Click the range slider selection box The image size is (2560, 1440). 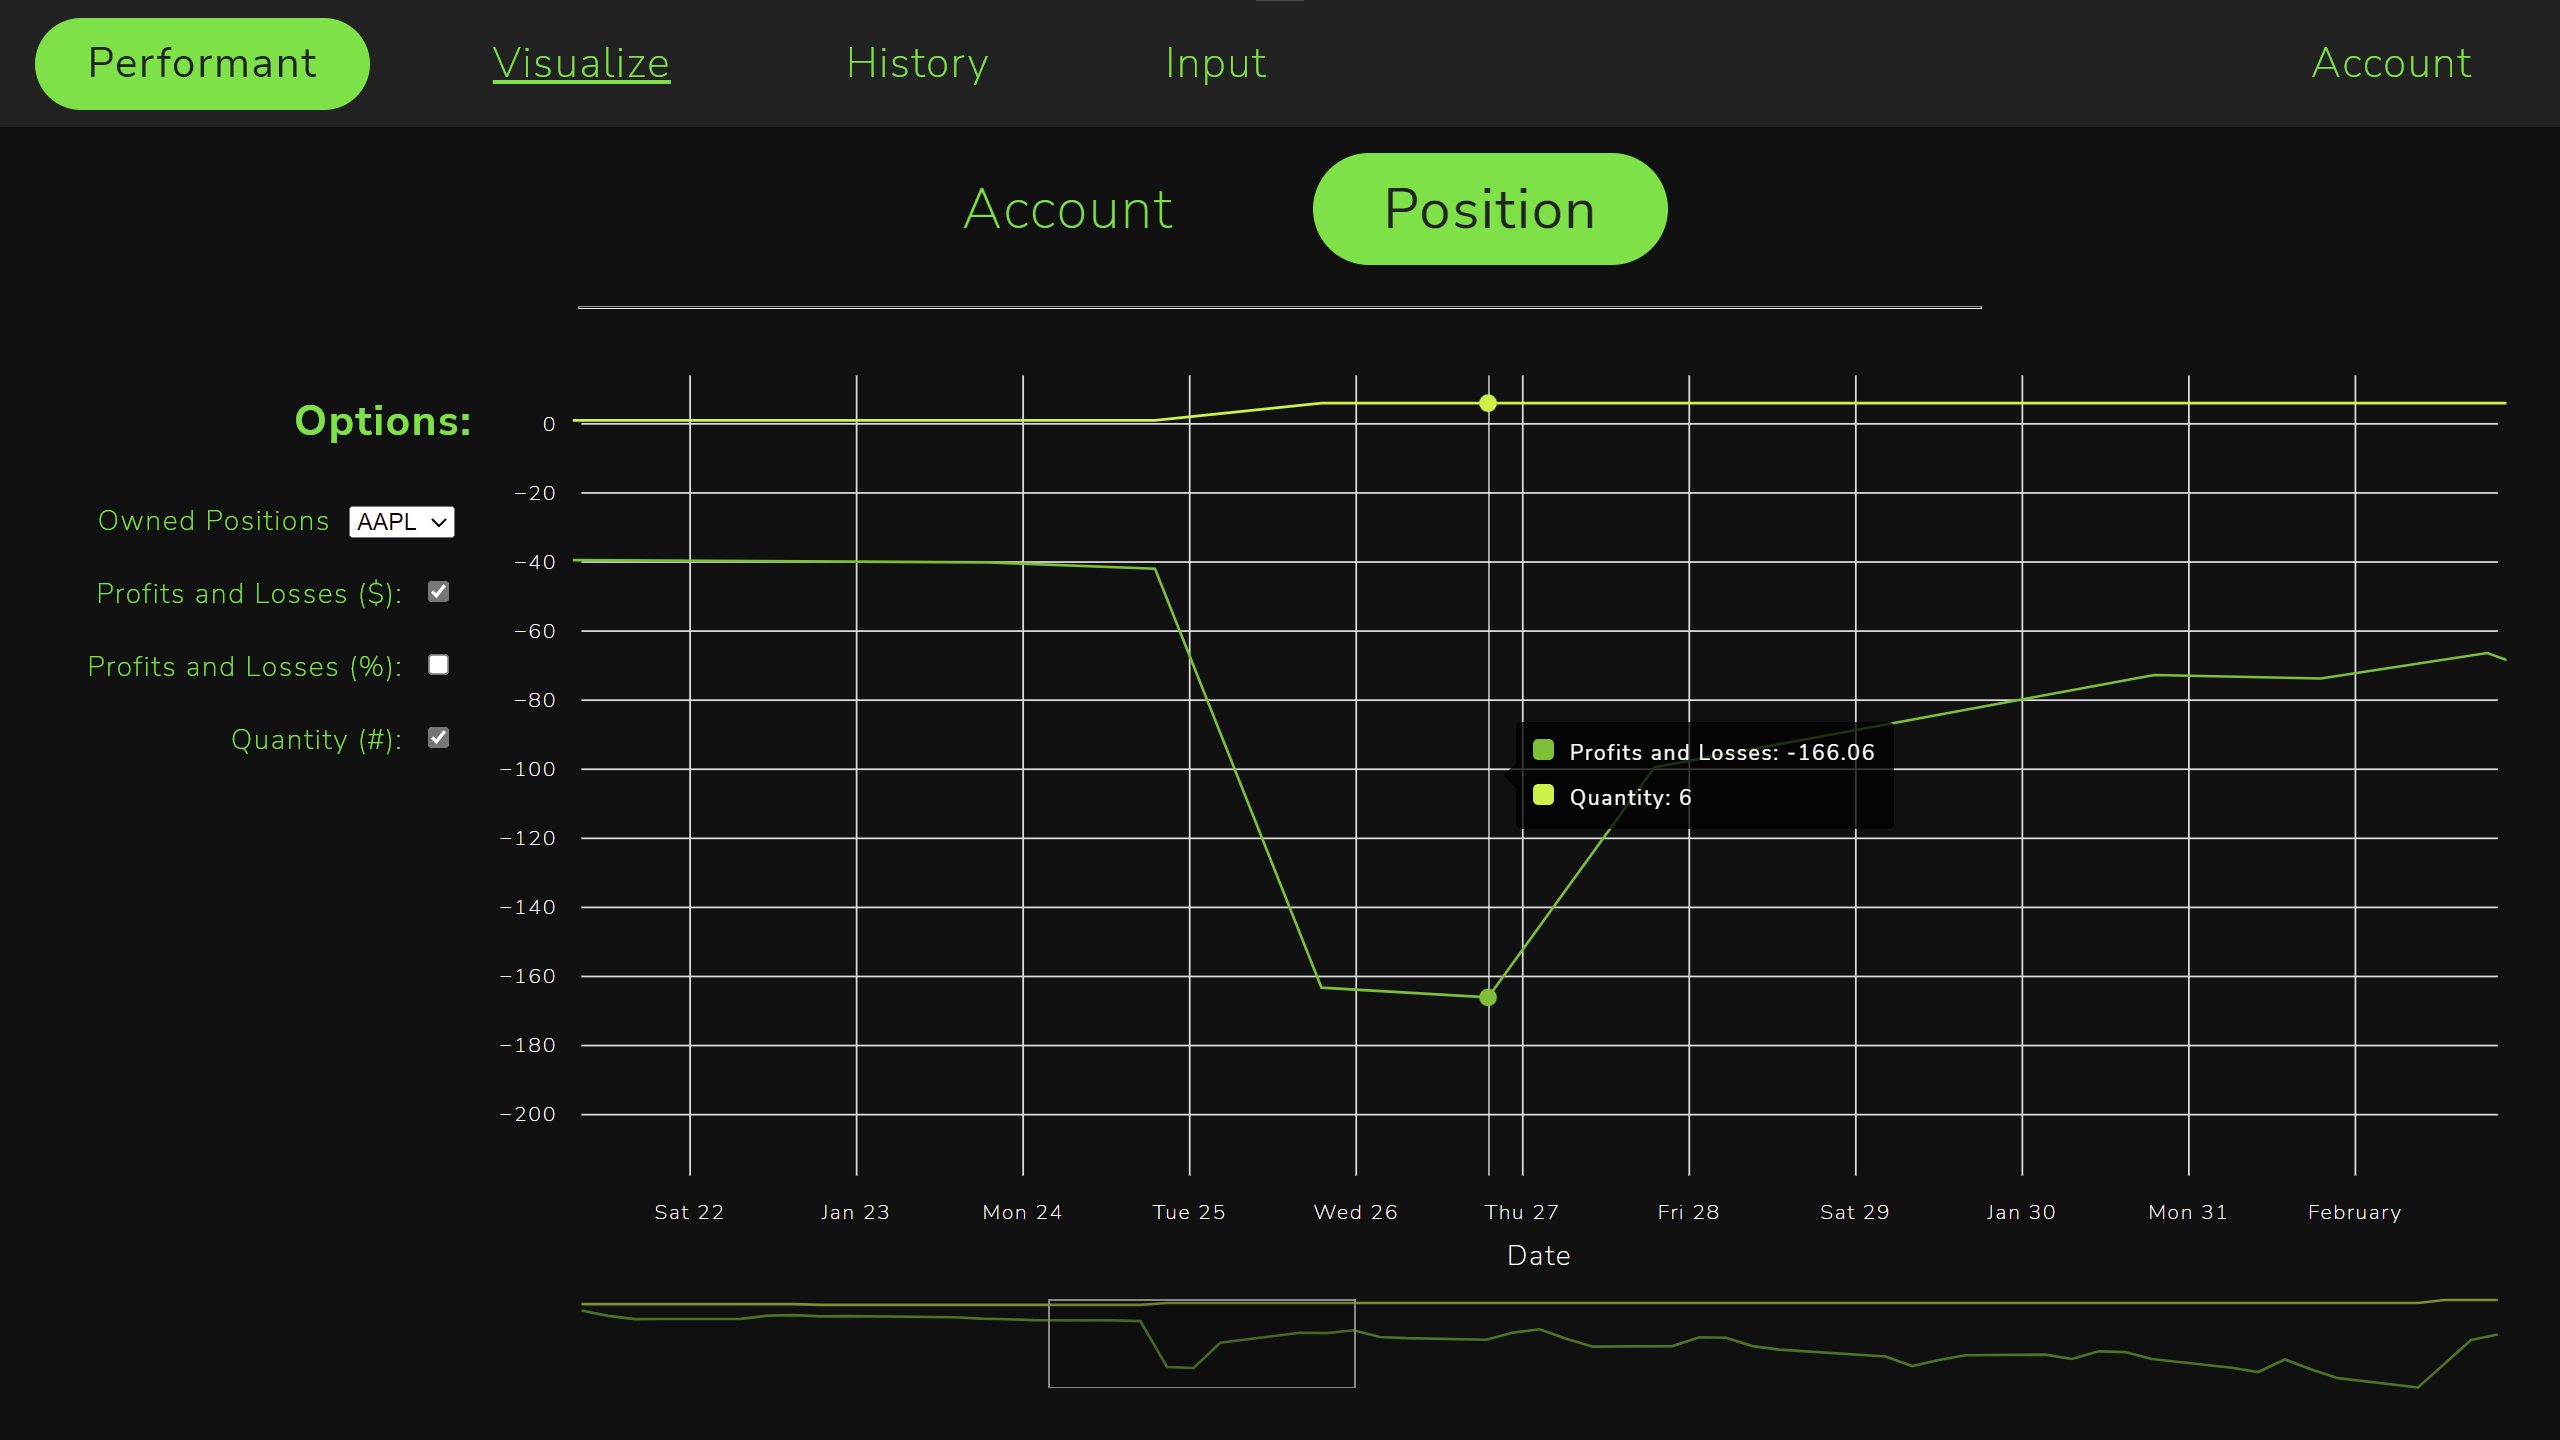tap(1201, 1343)
